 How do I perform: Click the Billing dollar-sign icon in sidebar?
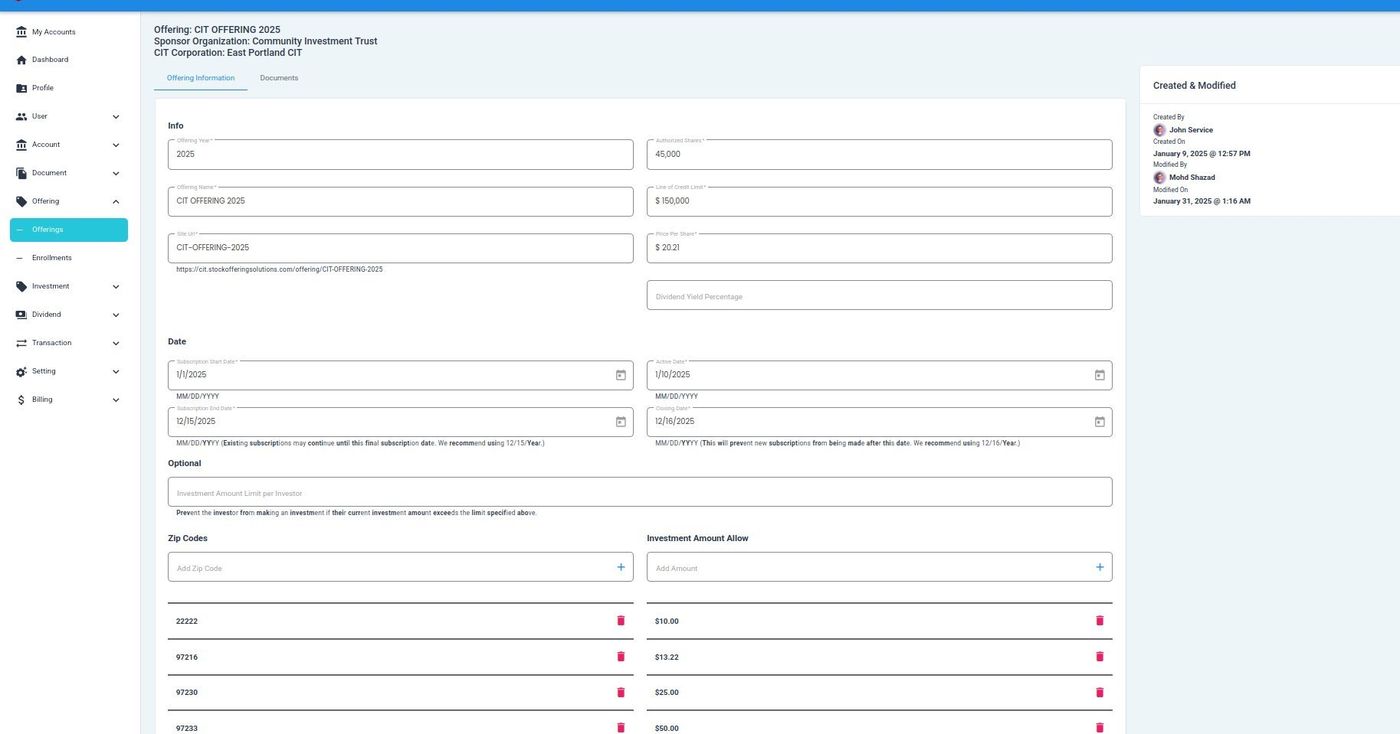coord(20,399)
